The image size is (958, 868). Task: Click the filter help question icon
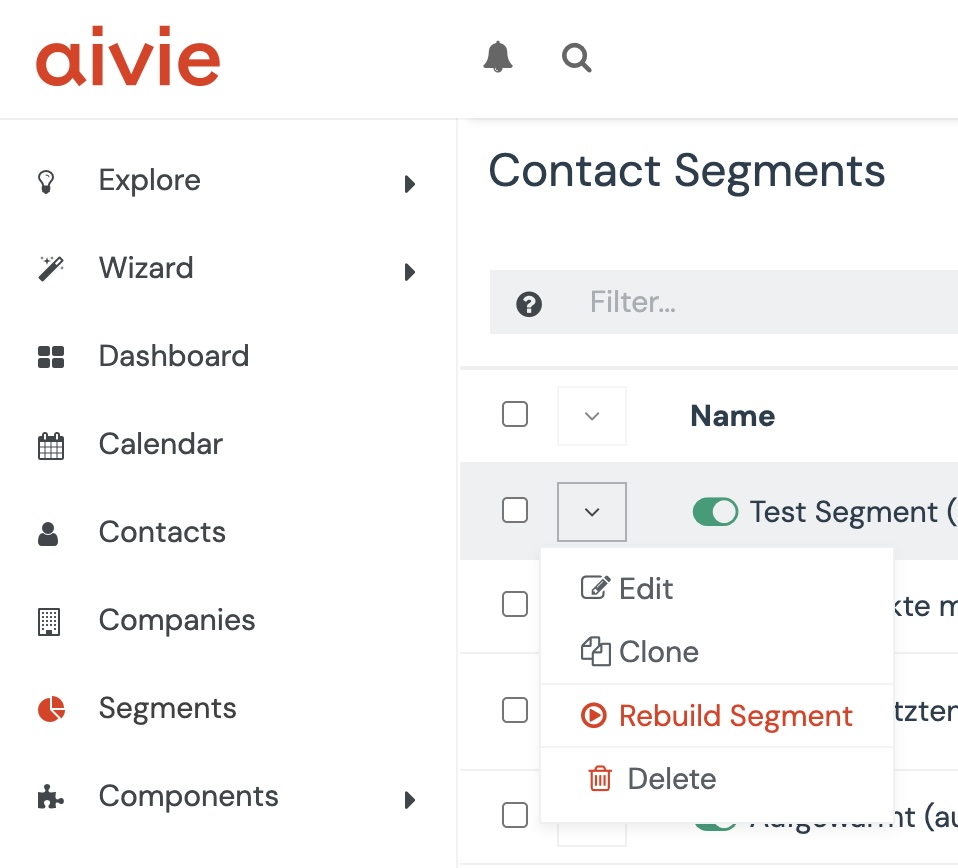529,305
